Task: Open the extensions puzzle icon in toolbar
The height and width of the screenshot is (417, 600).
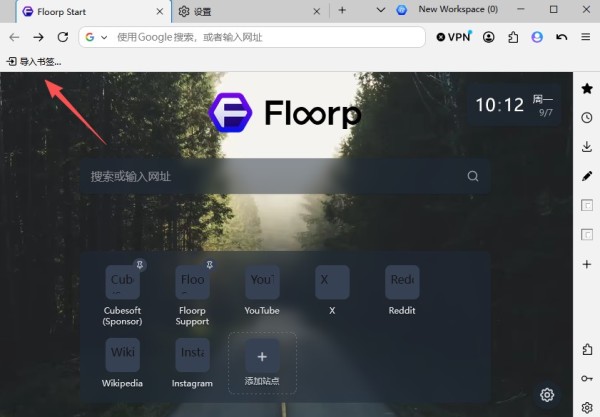Action: pos(513,37)
